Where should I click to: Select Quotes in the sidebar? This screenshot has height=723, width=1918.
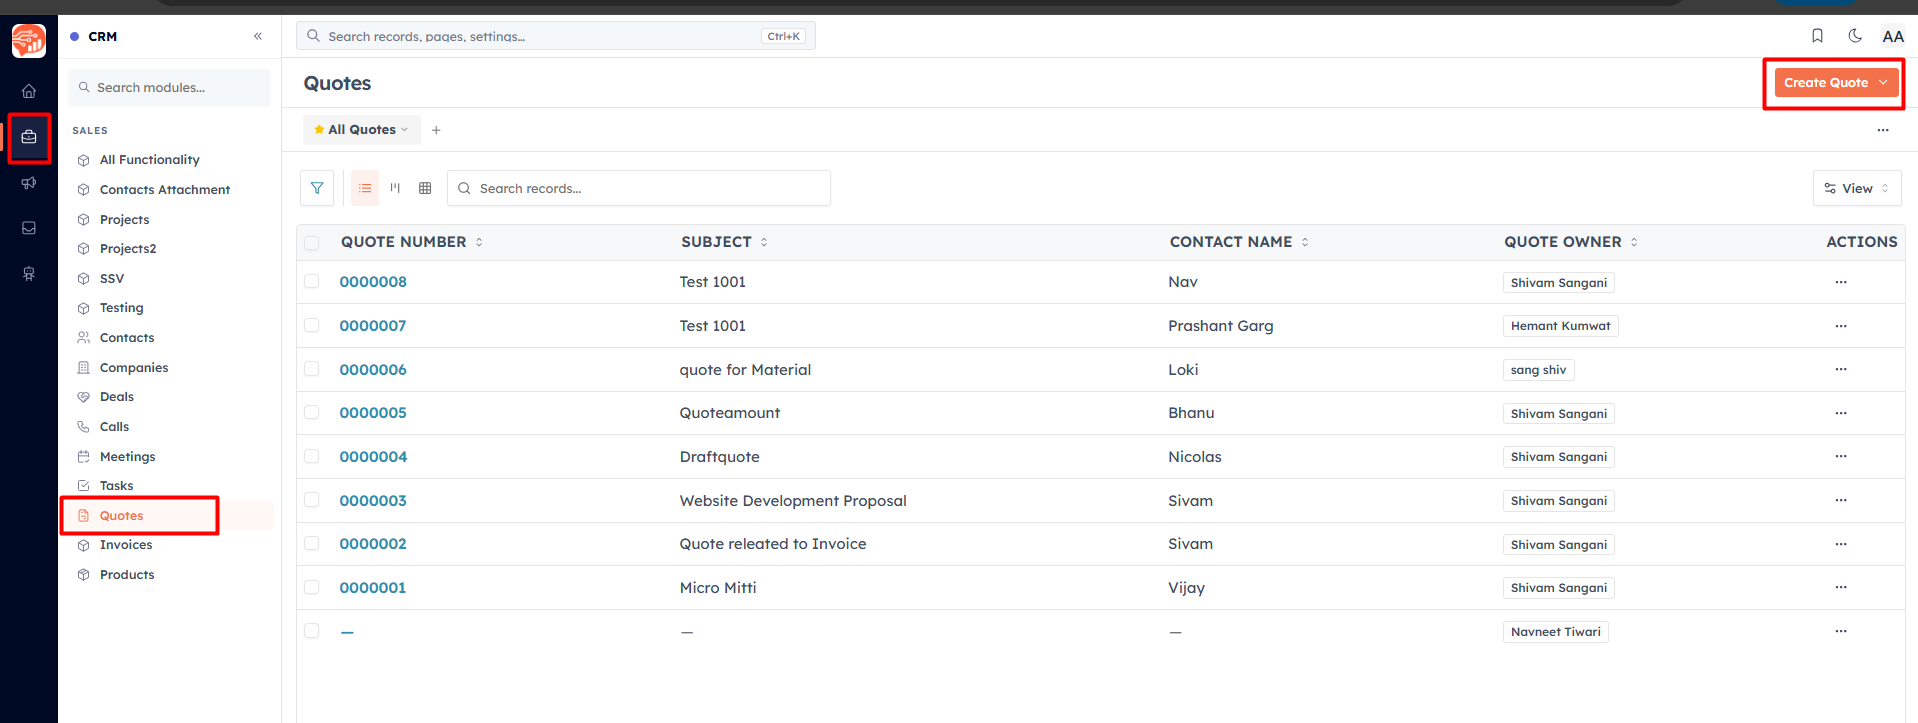[121, 516]
